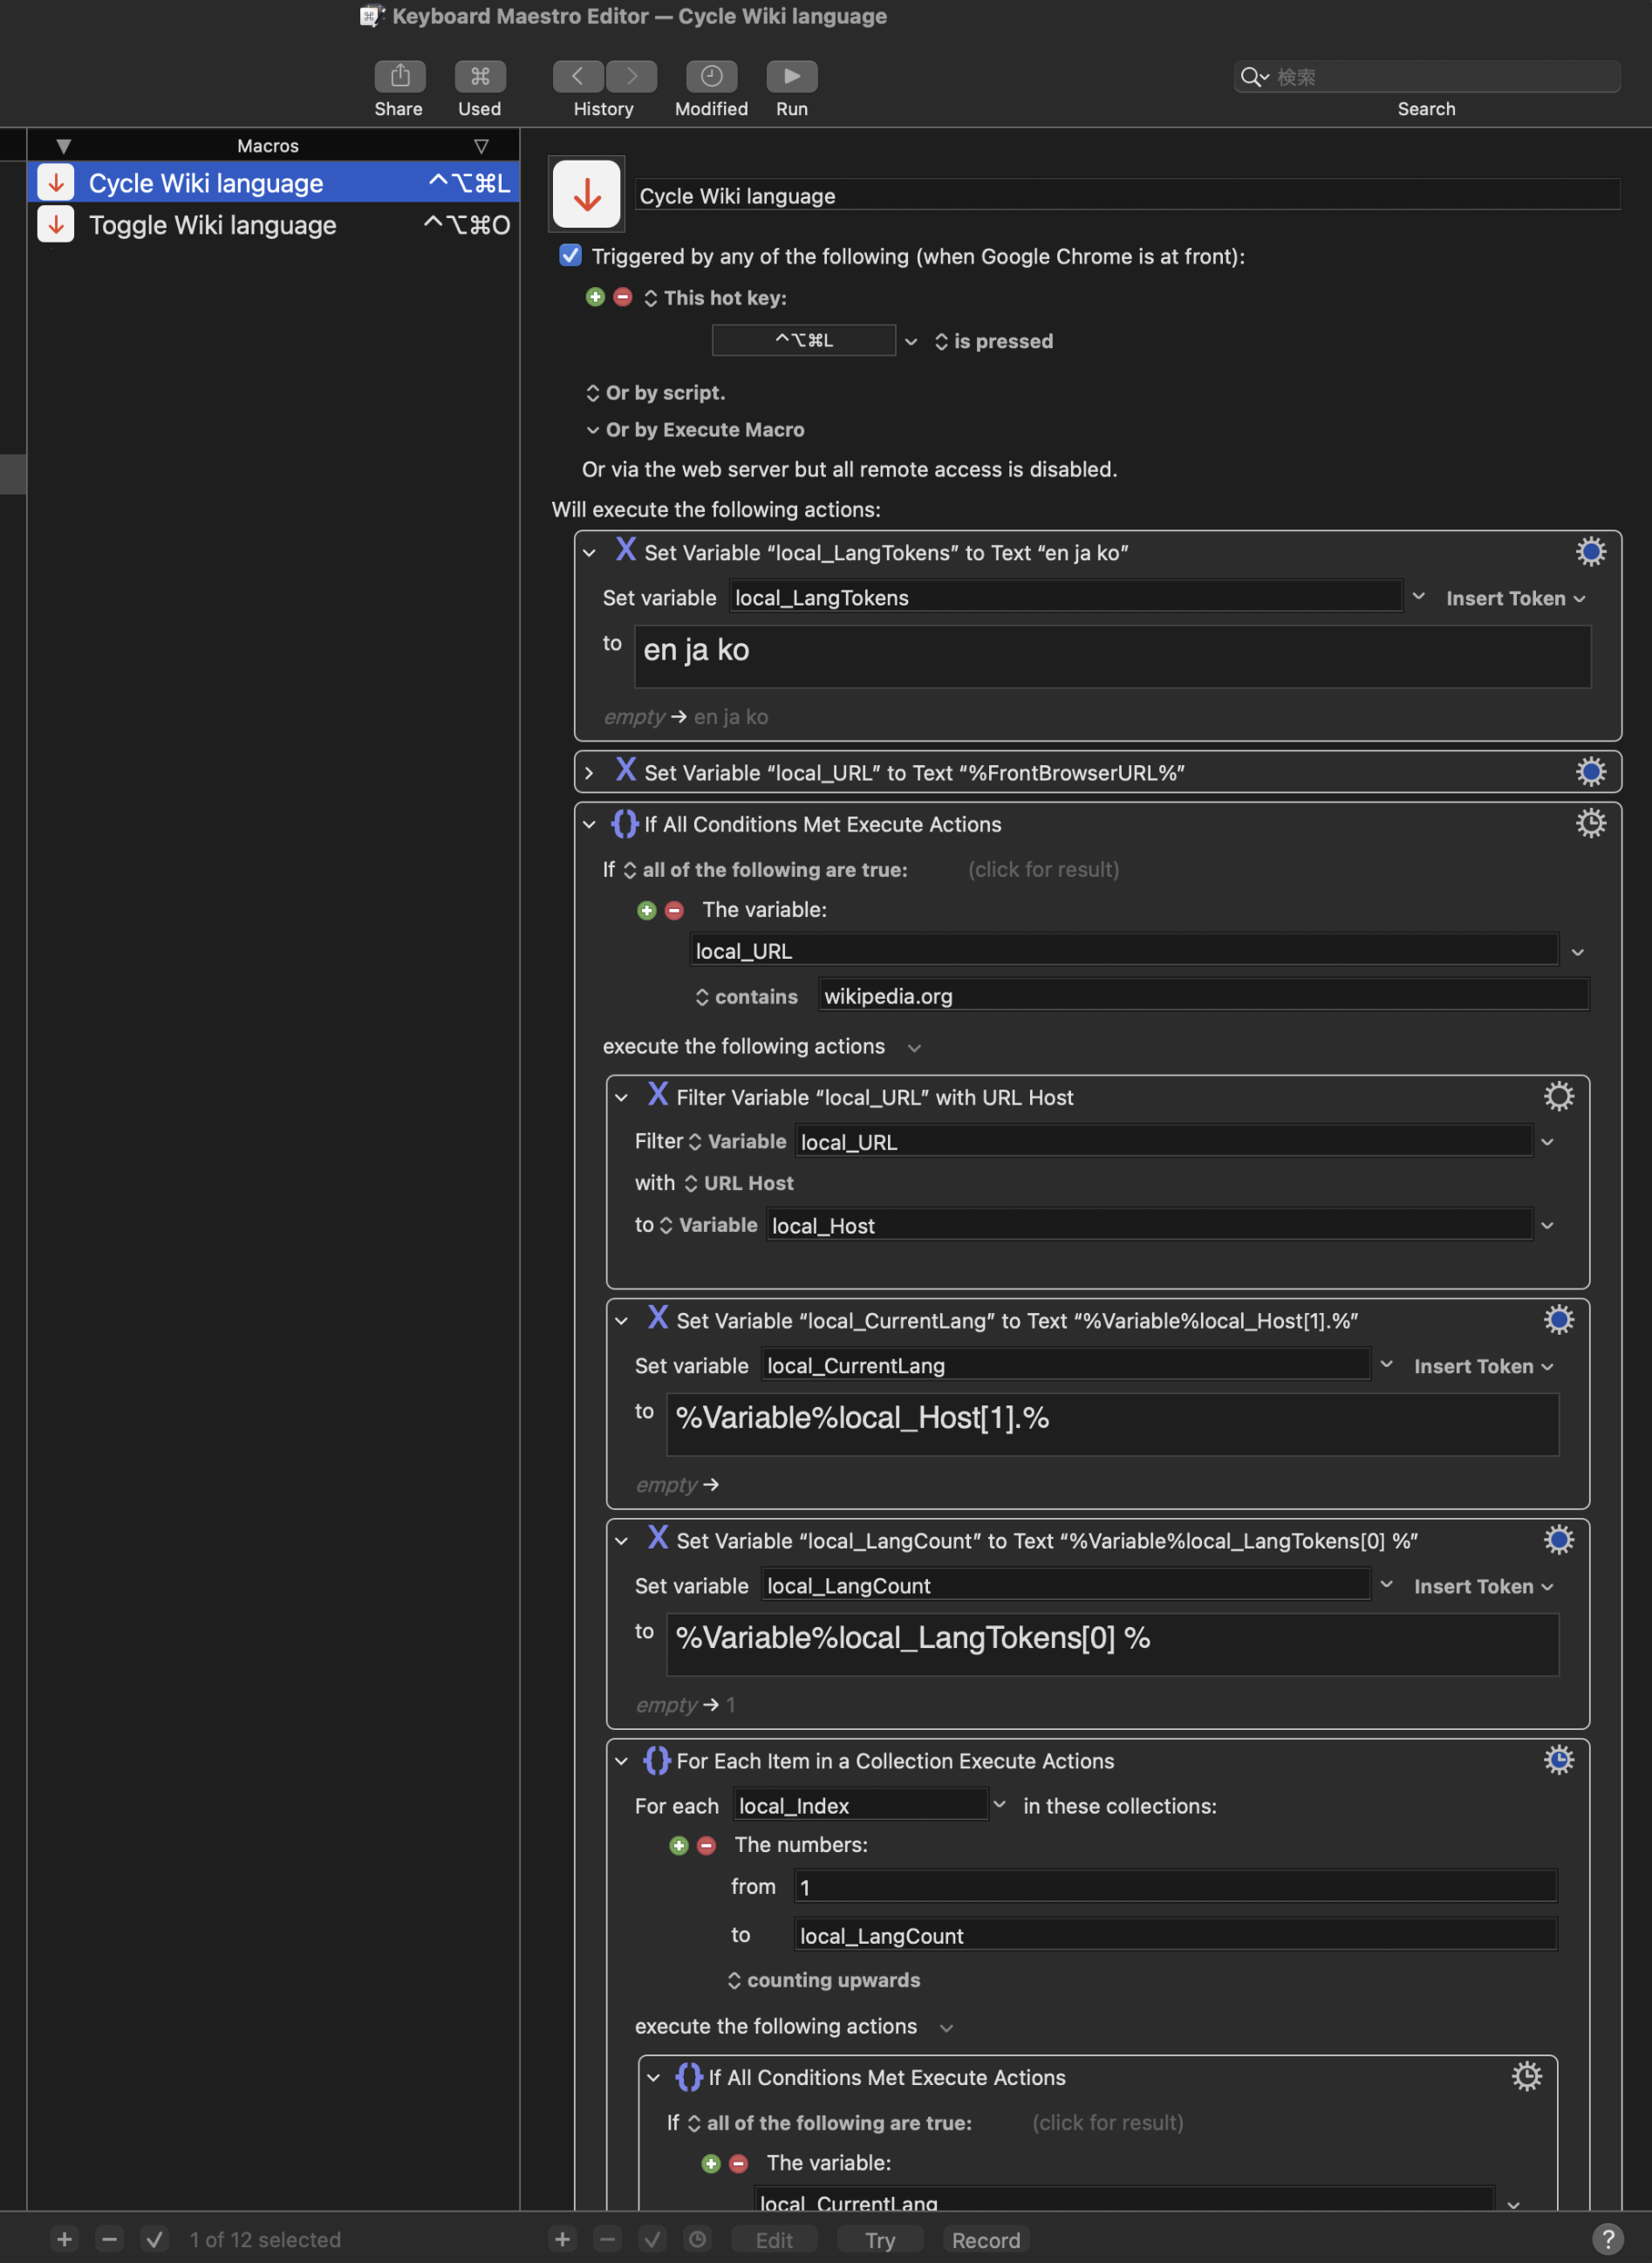Go forward in History
This screenshot has width=1652, height=2263.
[632, 77]
